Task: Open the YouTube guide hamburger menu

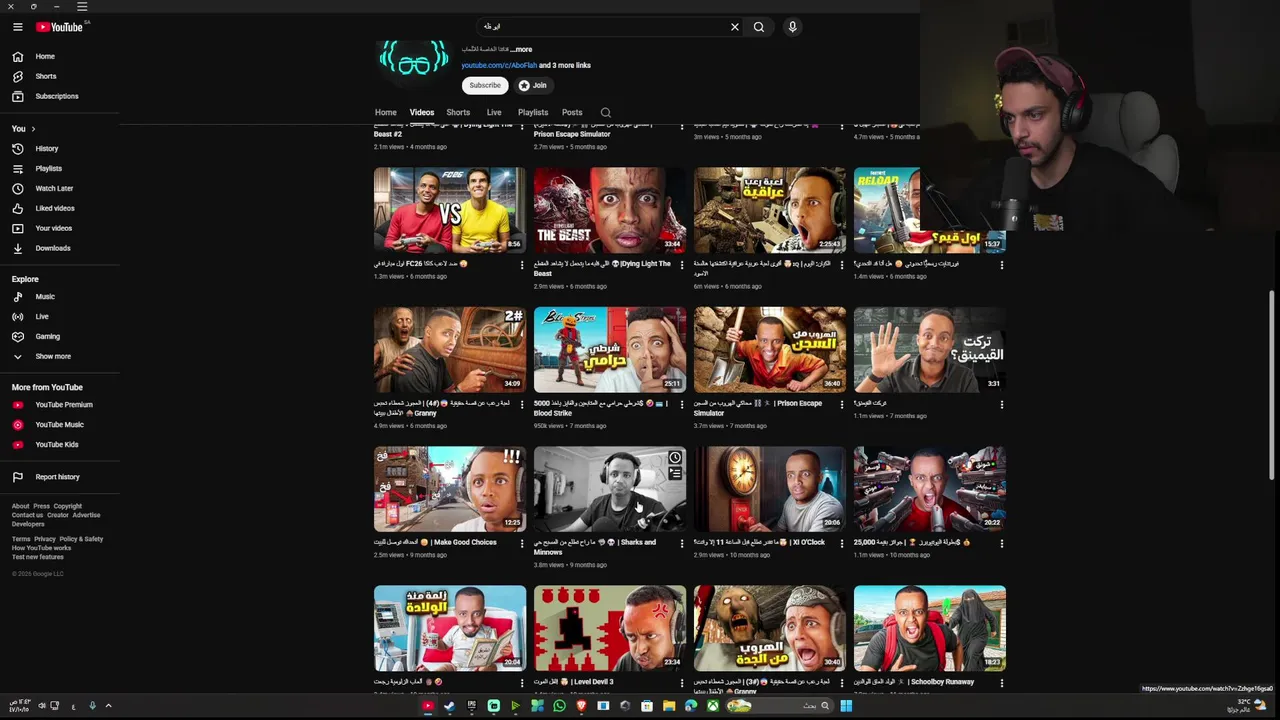Action: 18,27
